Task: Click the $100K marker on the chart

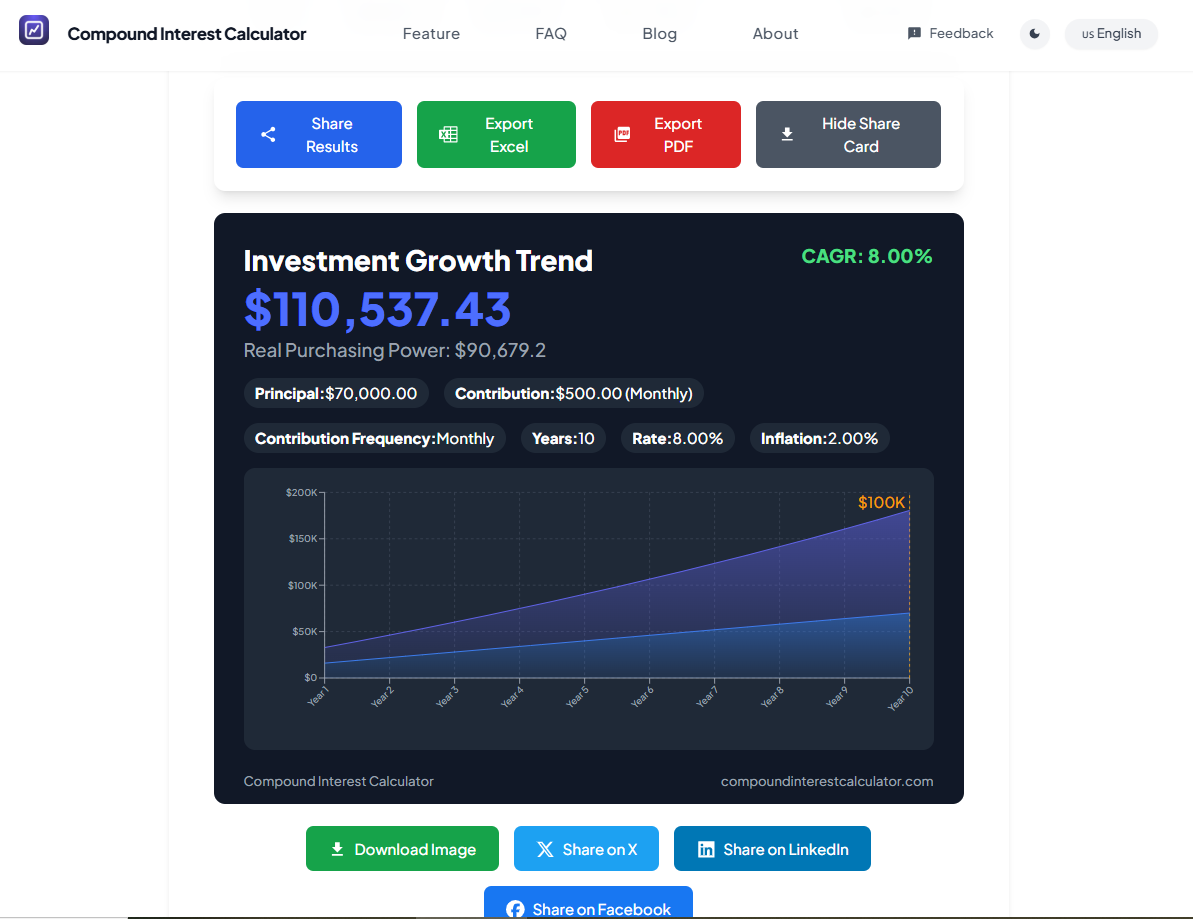Action: click(x=881, y=502)
